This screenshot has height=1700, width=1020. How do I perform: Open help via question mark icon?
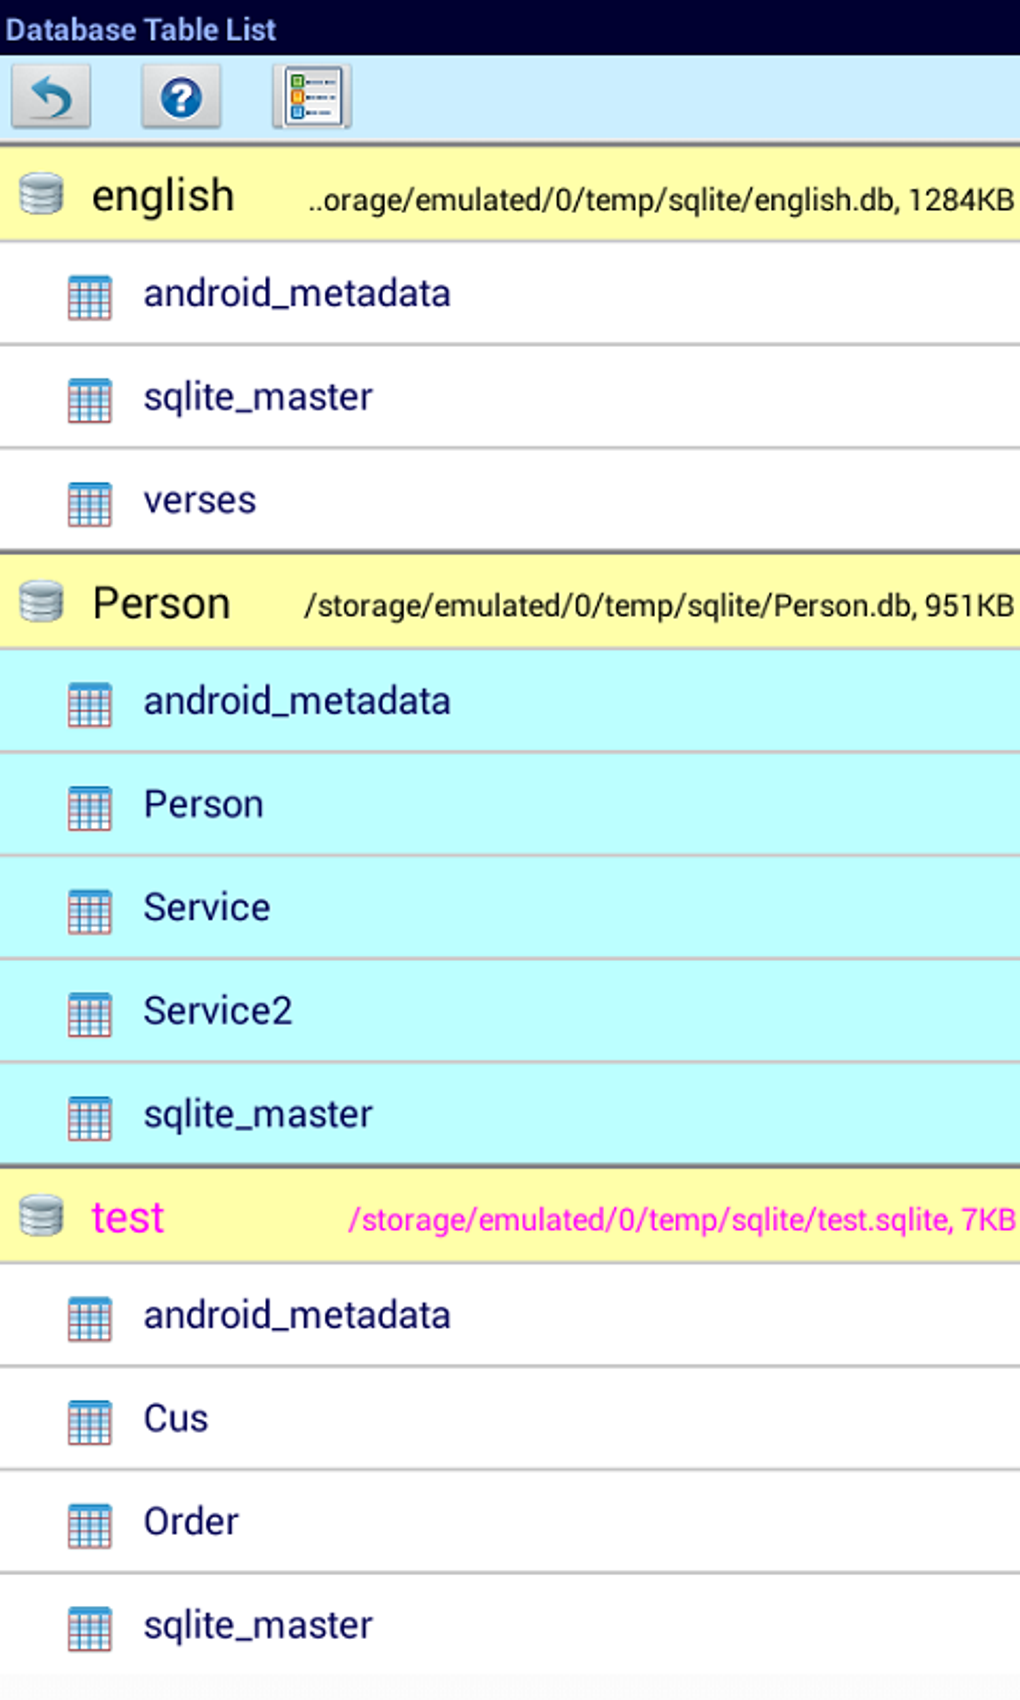[x=181, y=97]
